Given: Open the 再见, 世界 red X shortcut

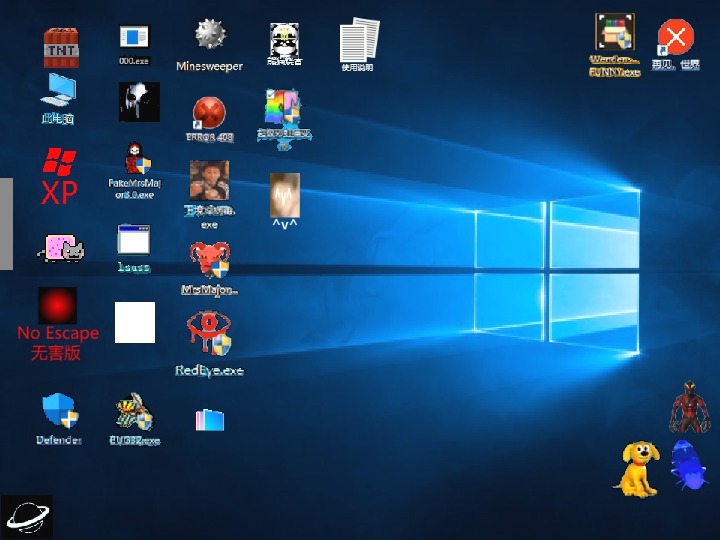Looking at the screenshot, I should coord(675,44).
